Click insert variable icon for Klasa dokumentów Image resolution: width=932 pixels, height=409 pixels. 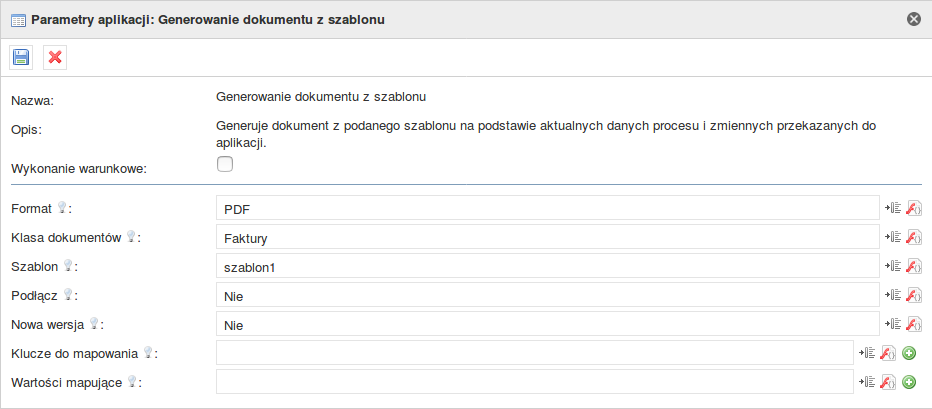tap(893, 237)
